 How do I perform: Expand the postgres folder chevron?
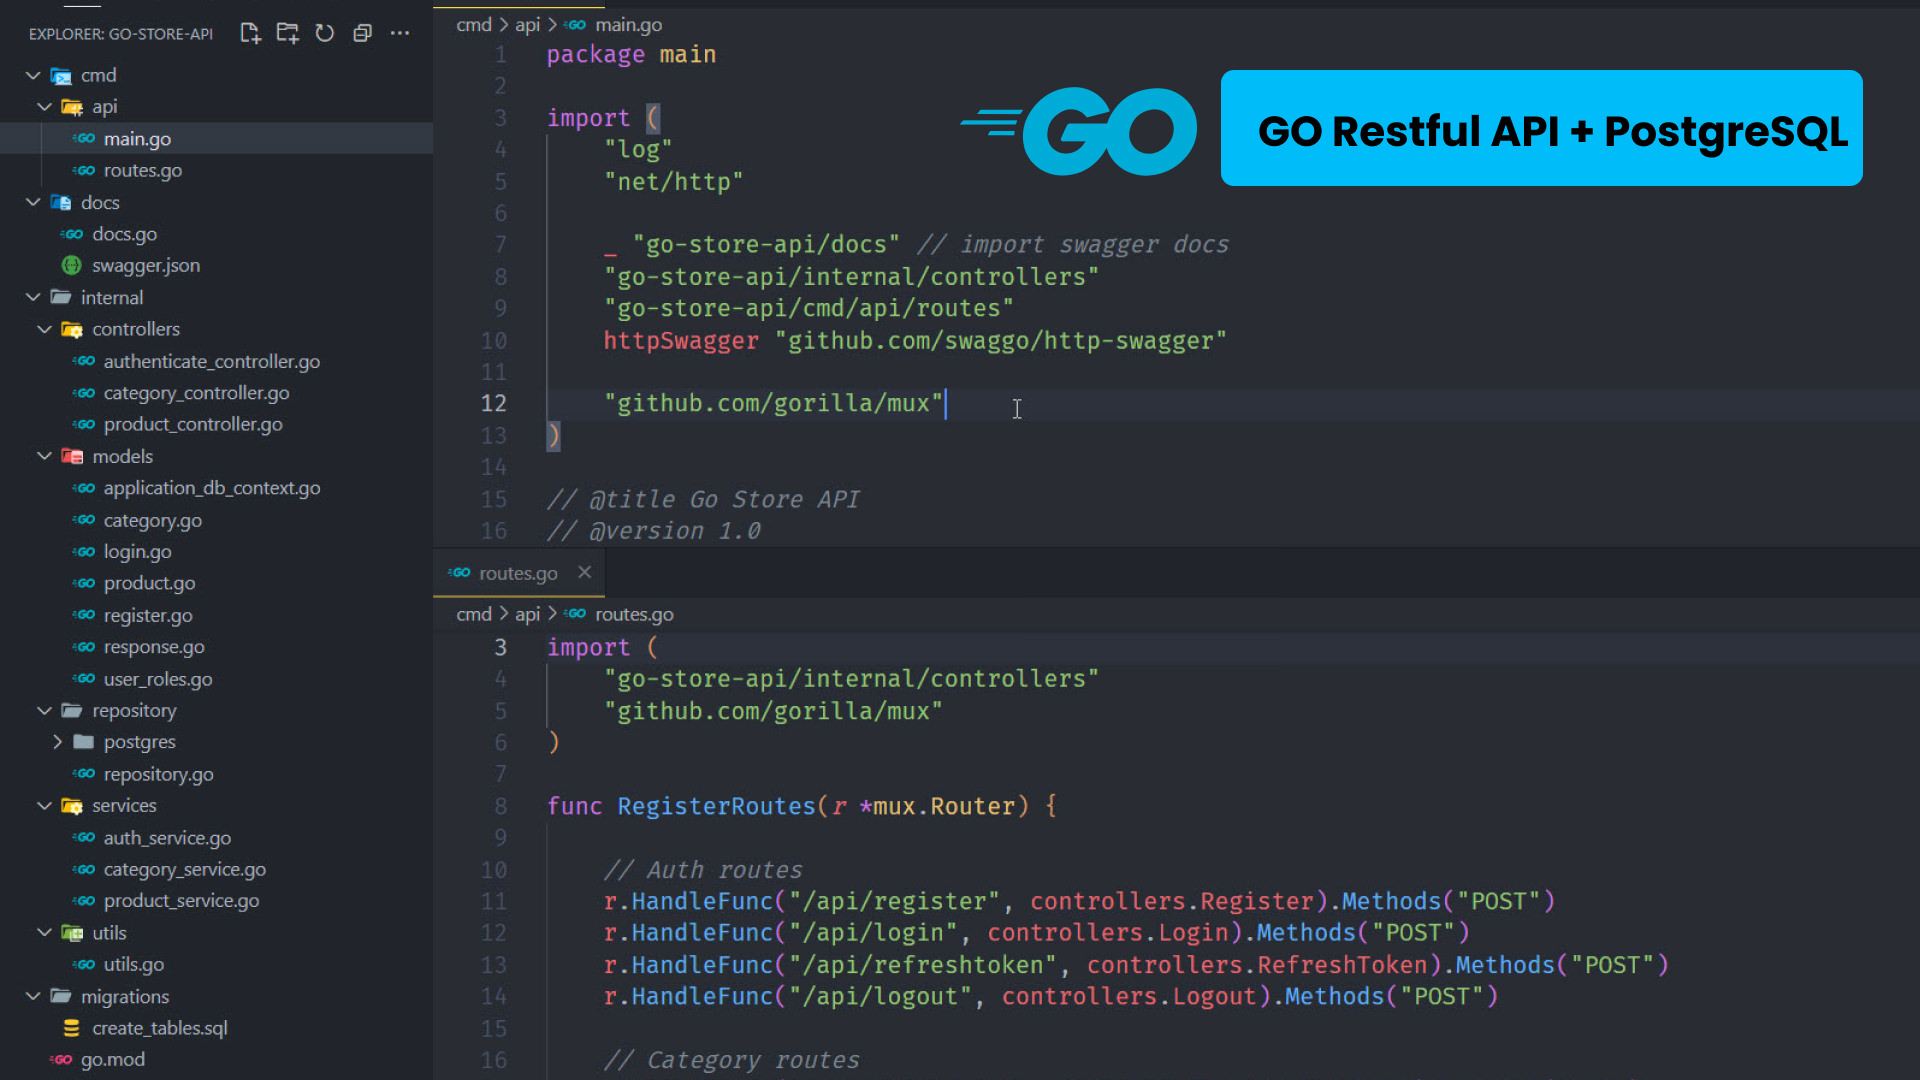(57, 742)
